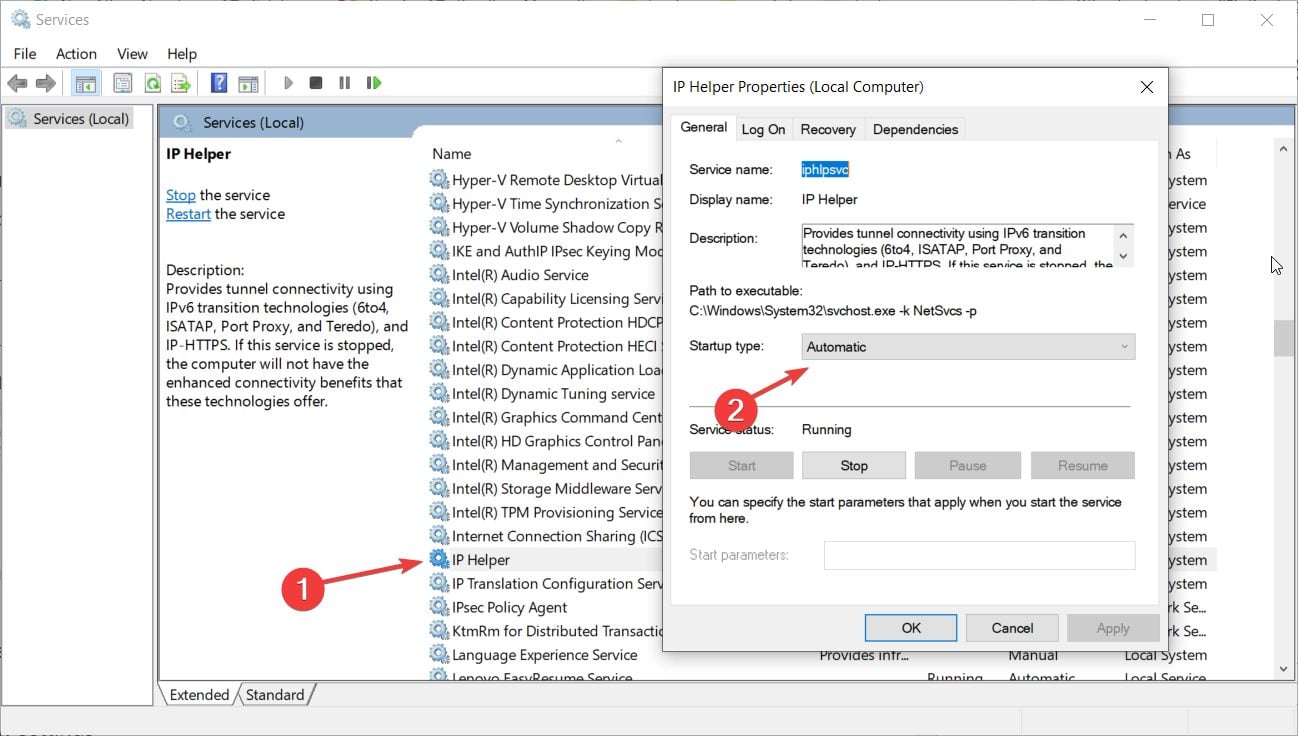
Task: Toggle Show/Hide Action Pane icon
Action: [248, 83]
